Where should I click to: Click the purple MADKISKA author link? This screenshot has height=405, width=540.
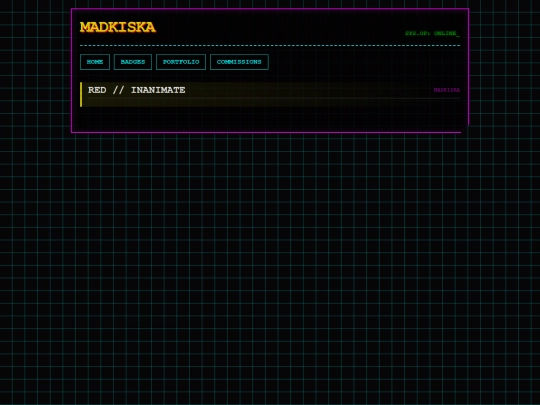pos(446,90)
